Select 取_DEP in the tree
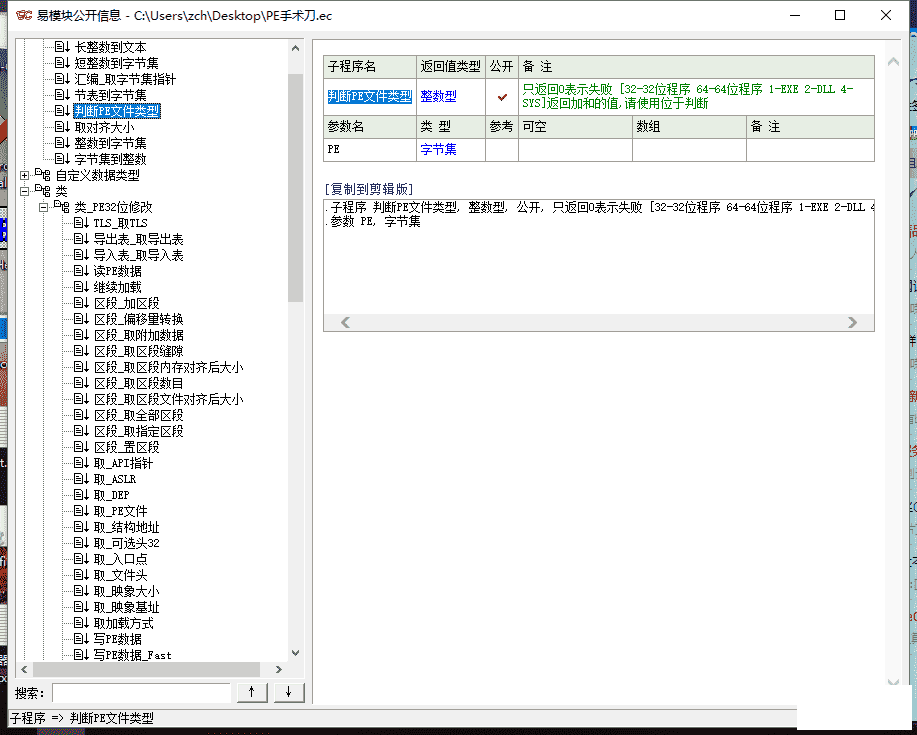The image size is (917, 735). tap(111, 495)
